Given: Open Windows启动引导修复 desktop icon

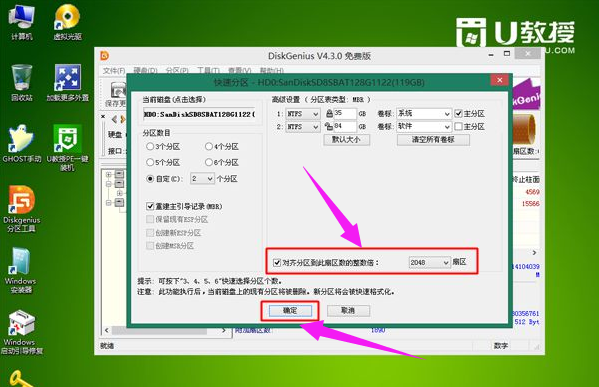Looking at the screenshot, I should click(22, 332).
